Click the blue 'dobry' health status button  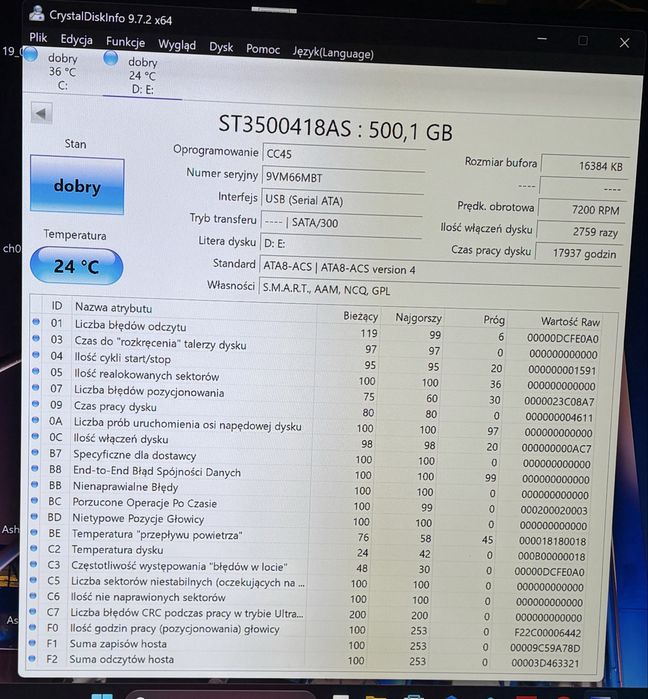click(x=77, y=185)
